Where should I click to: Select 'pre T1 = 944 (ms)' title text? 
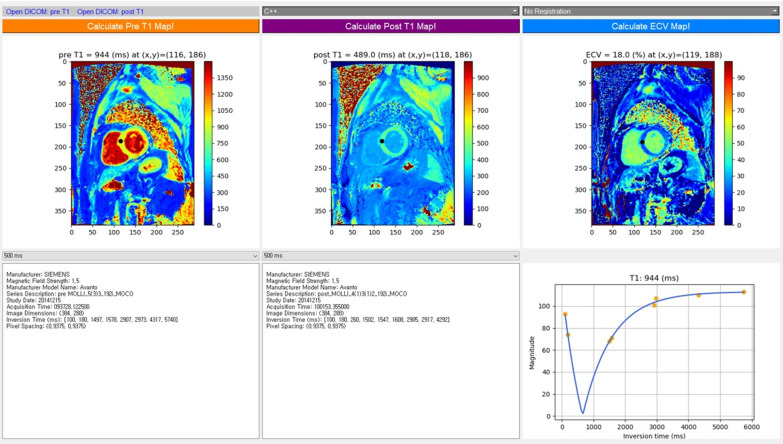point(93,55)
